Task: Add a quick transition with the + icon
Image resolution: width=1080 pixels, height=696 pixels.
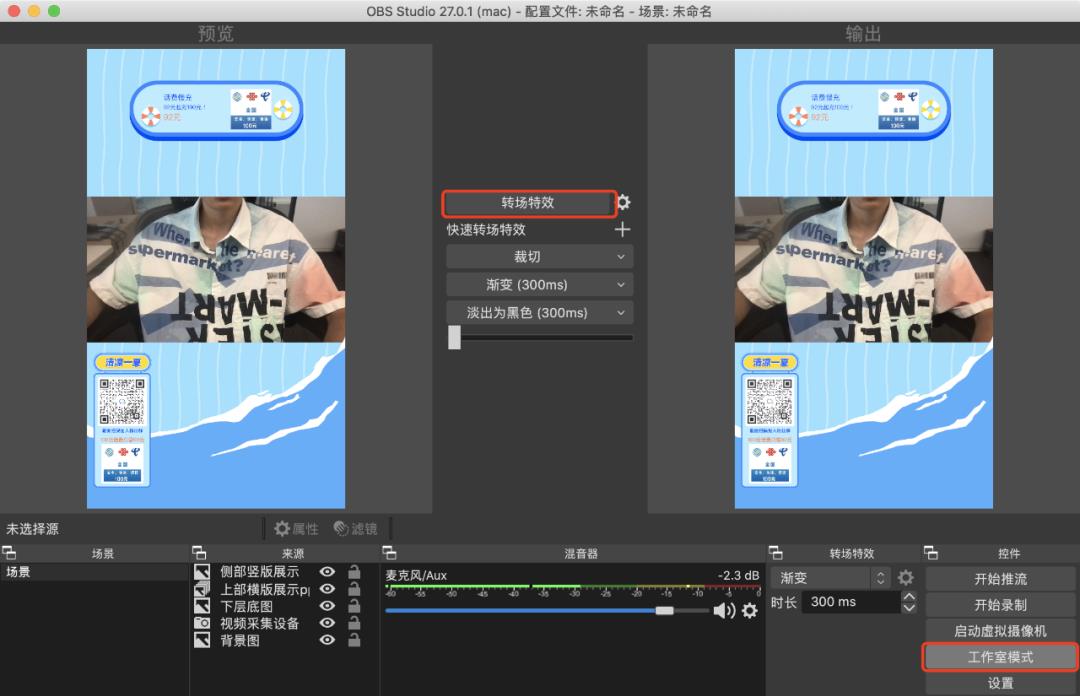Action: (x=622, y=229)
